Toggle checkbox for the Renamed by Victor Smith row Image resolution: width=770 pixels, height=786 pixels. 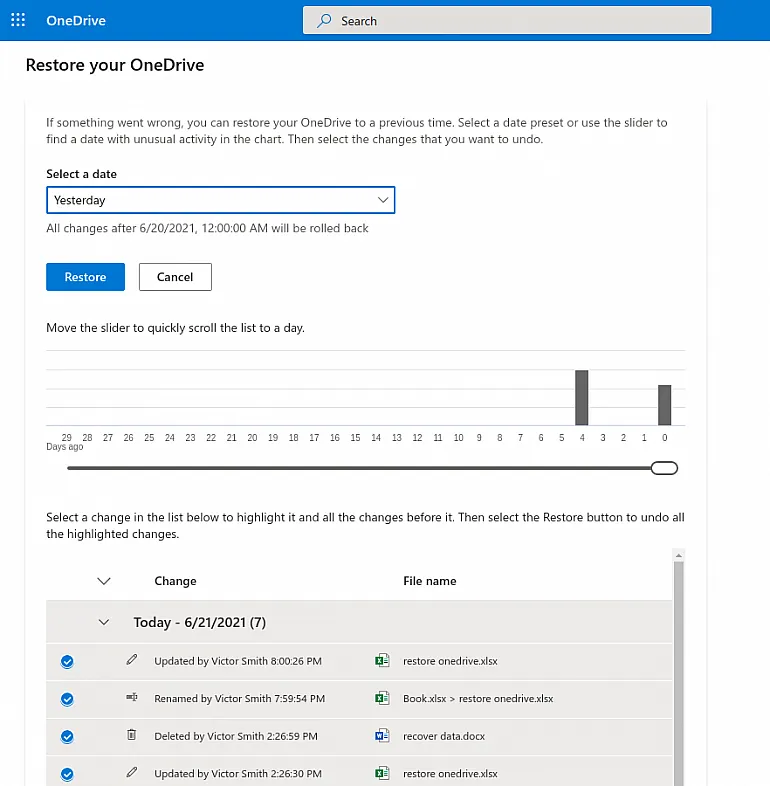coord(67,698)
